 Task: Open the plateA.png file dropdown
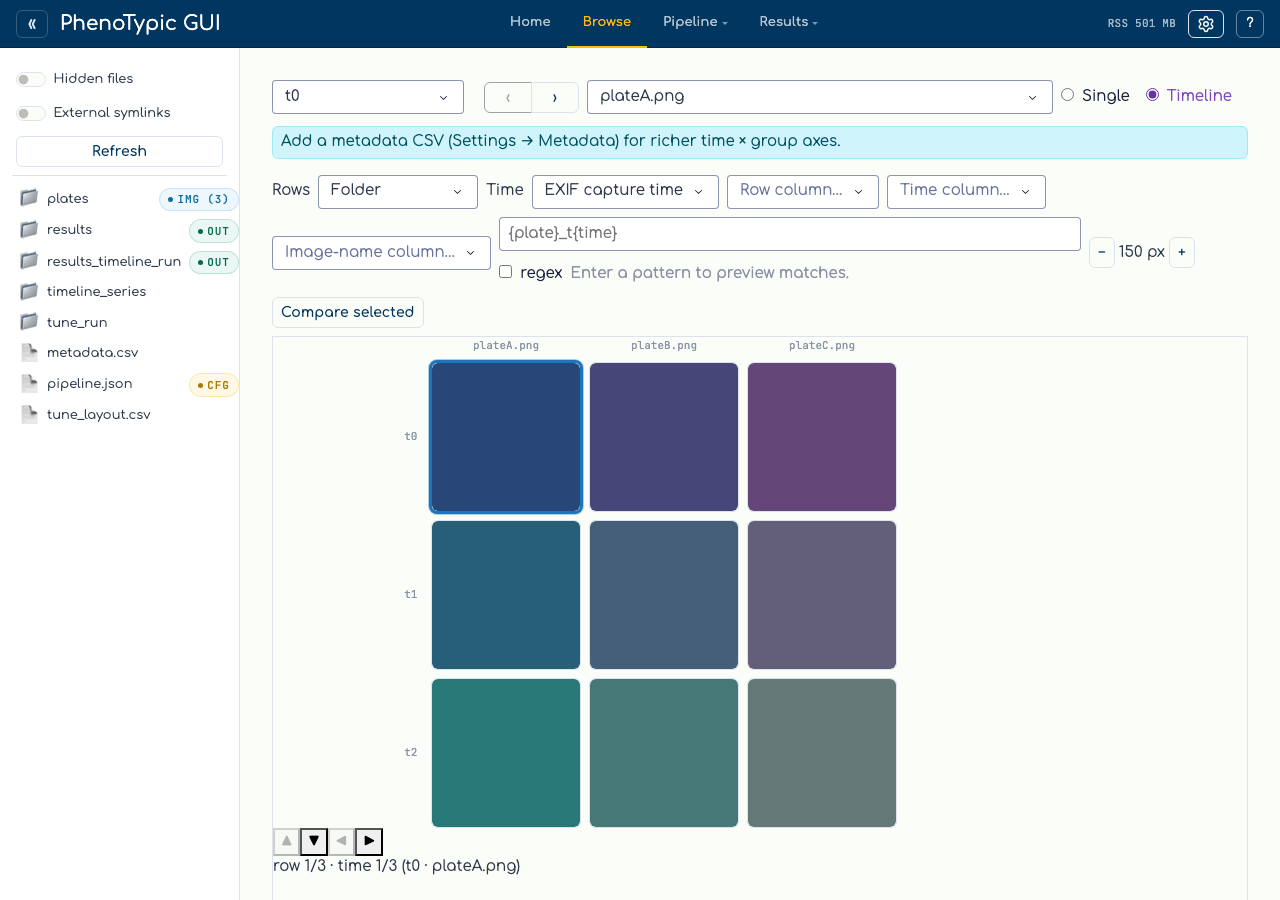820,97
